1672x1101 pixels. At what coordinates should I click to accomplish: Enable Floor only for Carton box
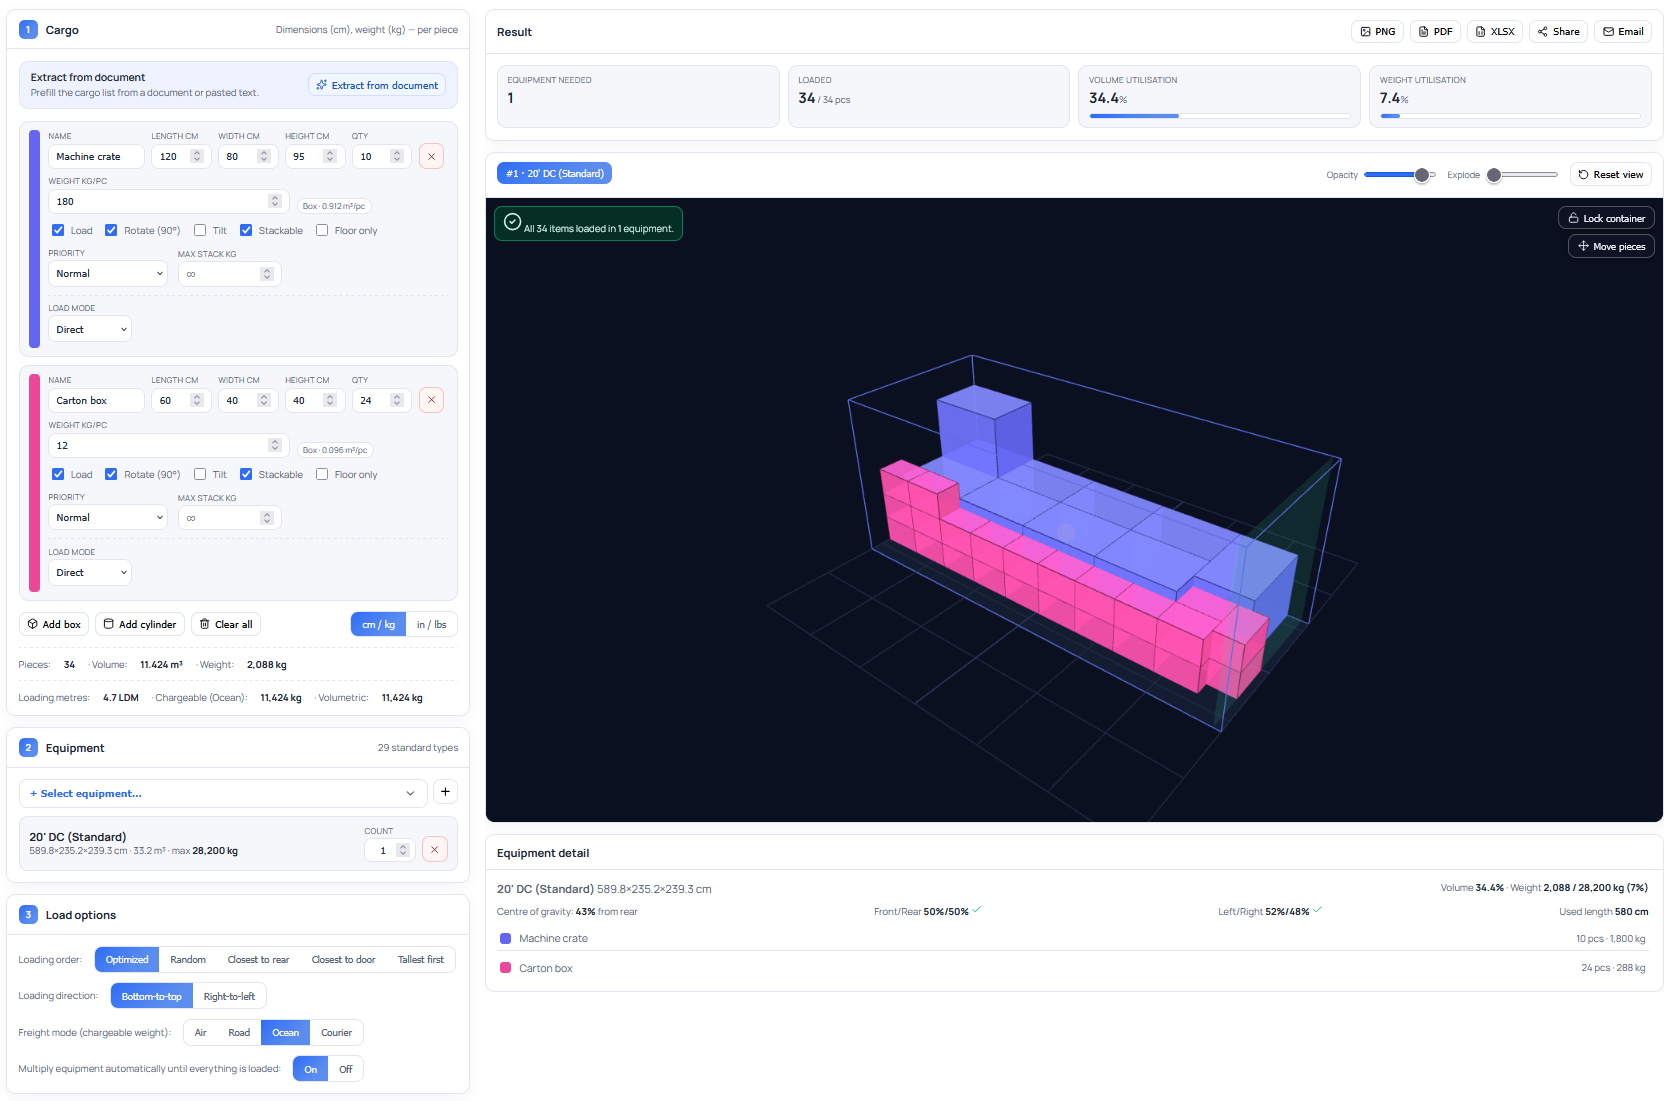click(x=322, y=474)
